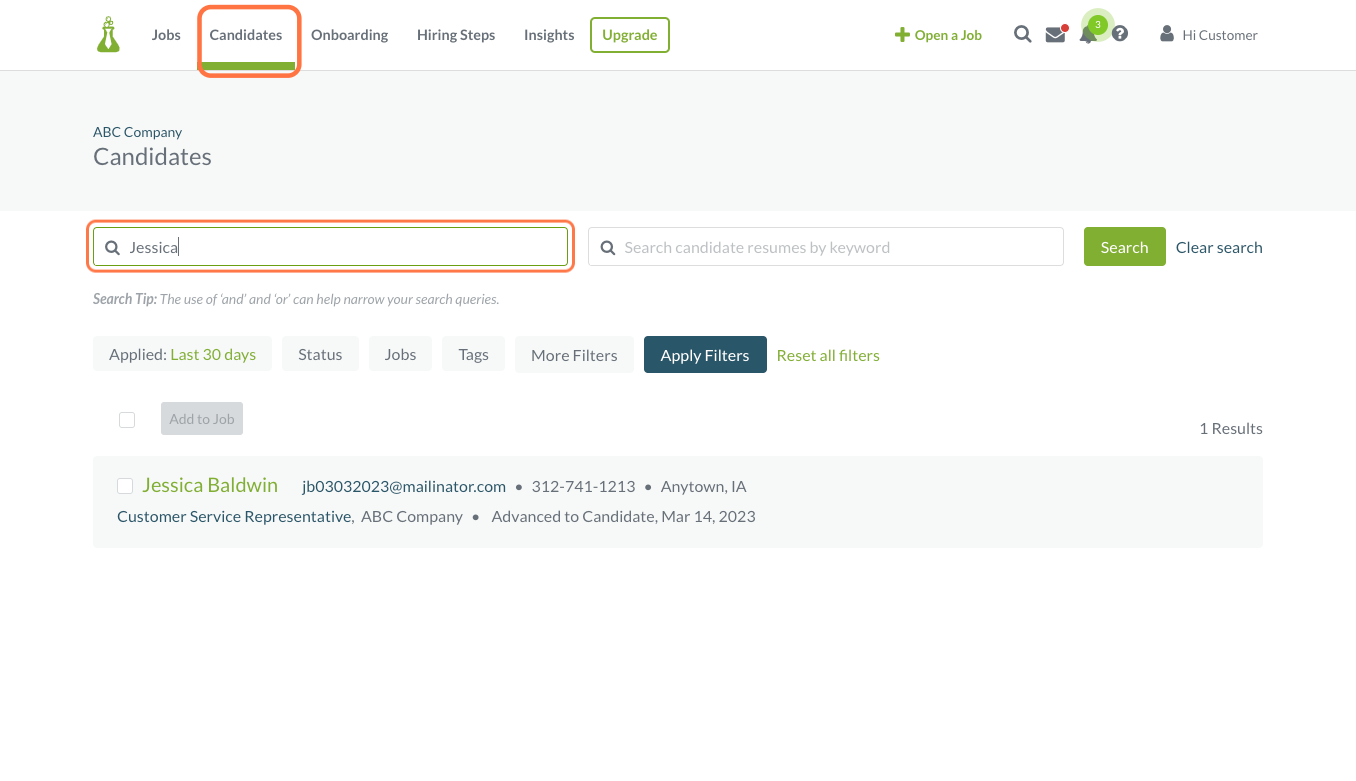This screenshot has height=781, width=1356.
Task: Focus the candidate name search field containing Jessica
Action: [x=330, y=247]
